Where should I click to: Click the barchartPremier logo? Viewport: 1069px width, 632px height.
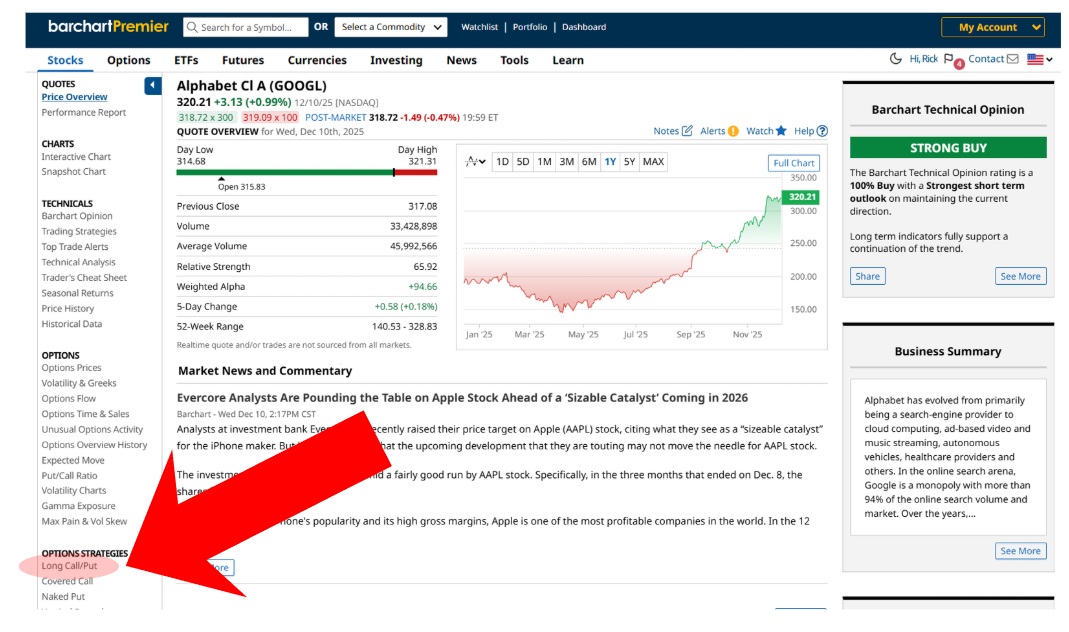click(x=108, y=27)
